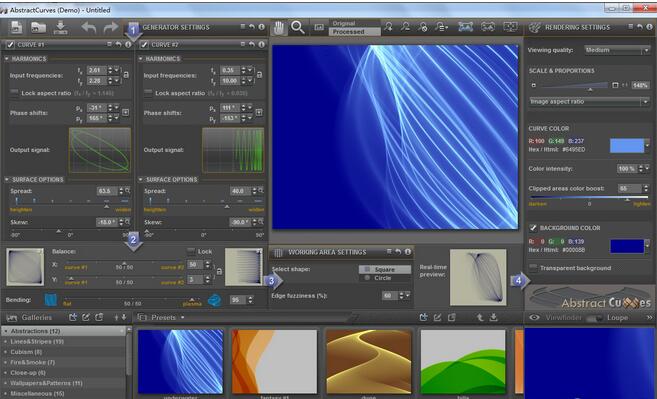Switch the Viewfinder/Loupe toggle

click(x=594, y=318)
